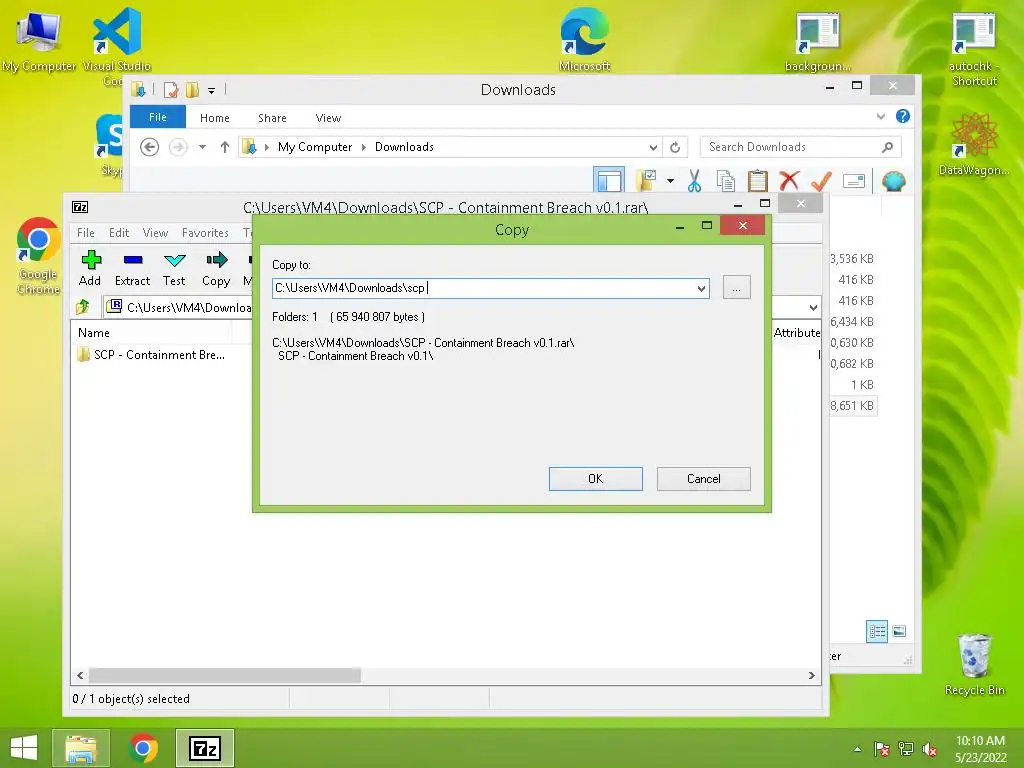Click the 7-Zip taskbar button

(x=204, y=748)
